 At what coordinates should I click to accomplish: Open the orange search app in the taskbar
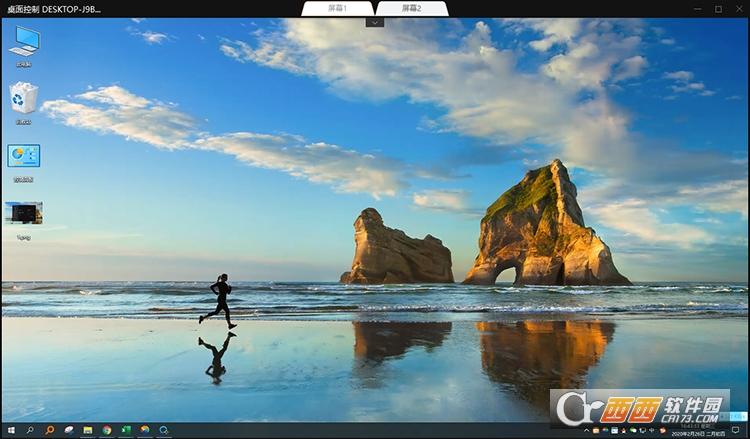49,430
